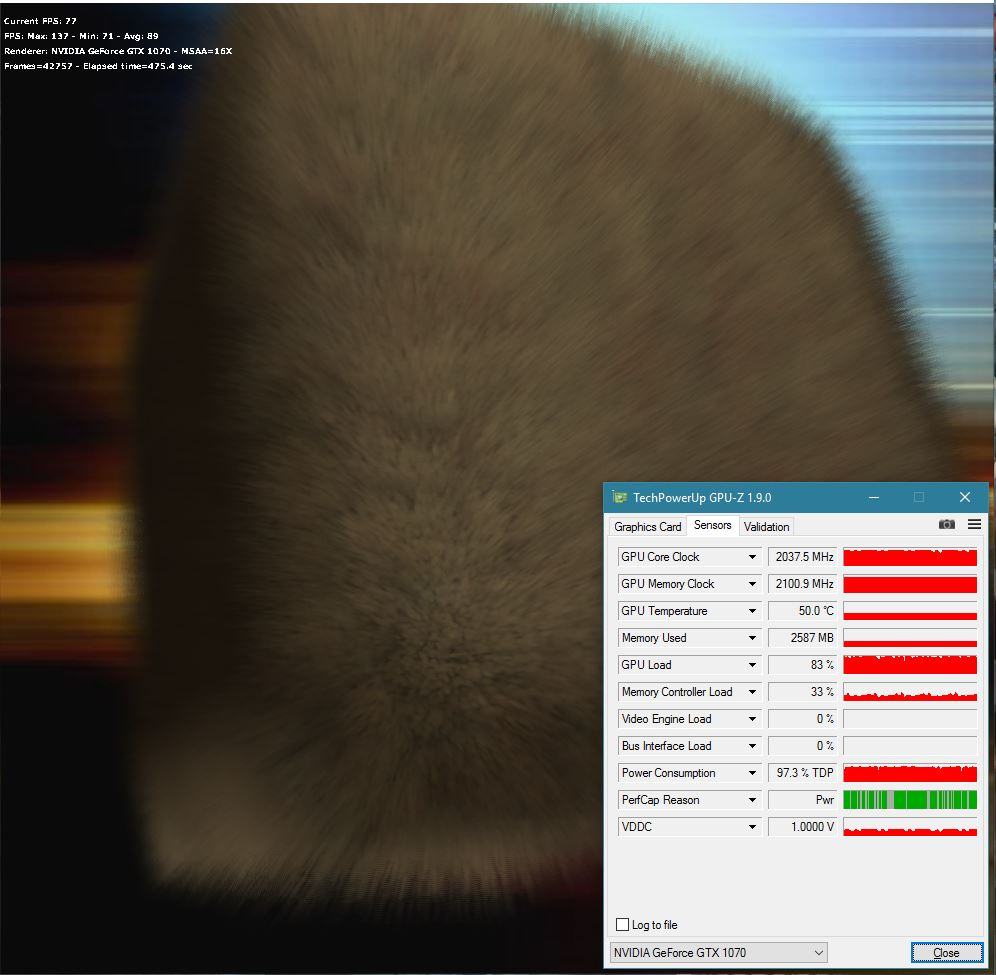The height and width of the screenshot is (975, 996).
Task: Expand the GPU Load dropdown arrow
Action: [x=752, y=665]
